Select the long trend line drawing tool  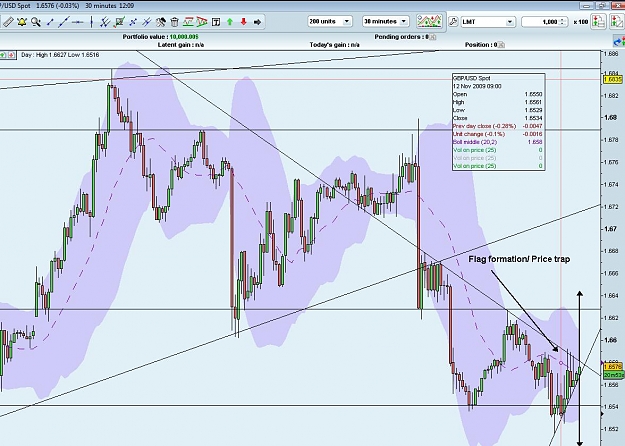pos(64,22)
